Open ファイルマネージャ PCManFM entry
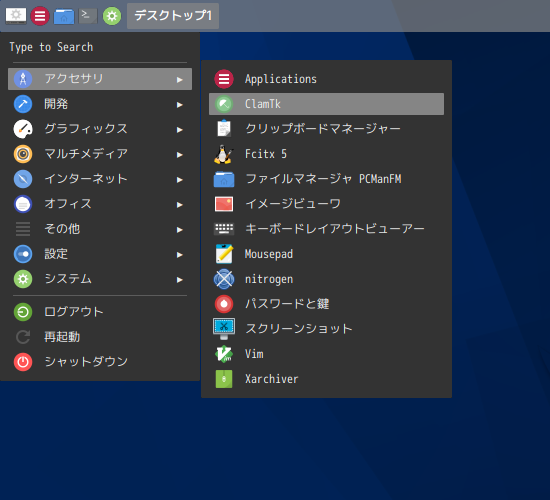This screenshot has height=500, width=550. (x=326, y=179)
